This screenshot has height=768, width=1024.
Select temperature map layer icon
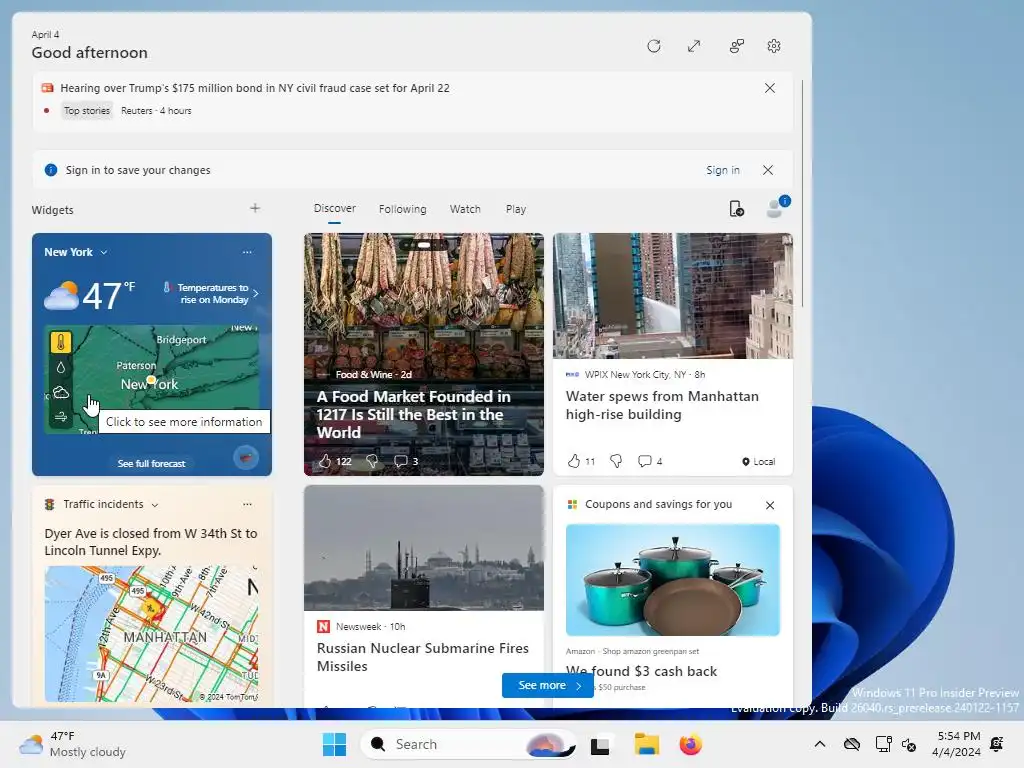pos(61,342)
